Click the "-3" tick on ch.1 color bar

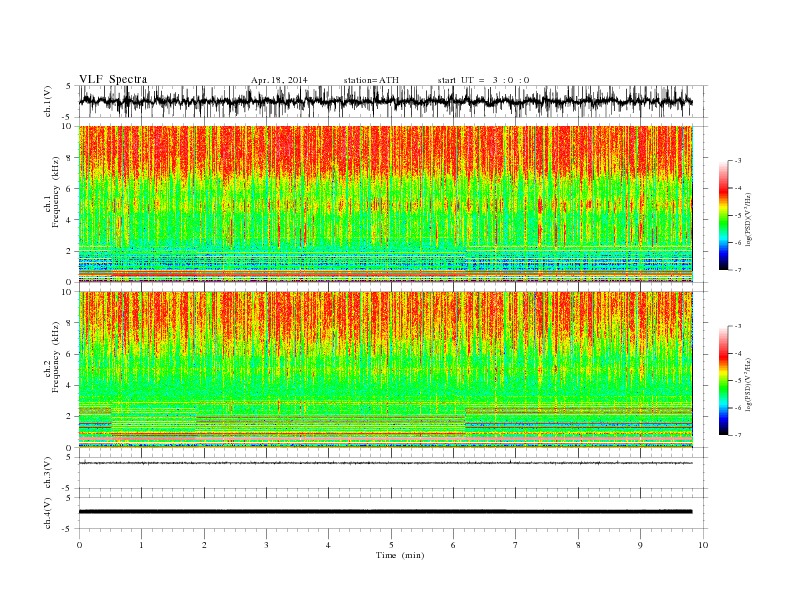point(738,161)
